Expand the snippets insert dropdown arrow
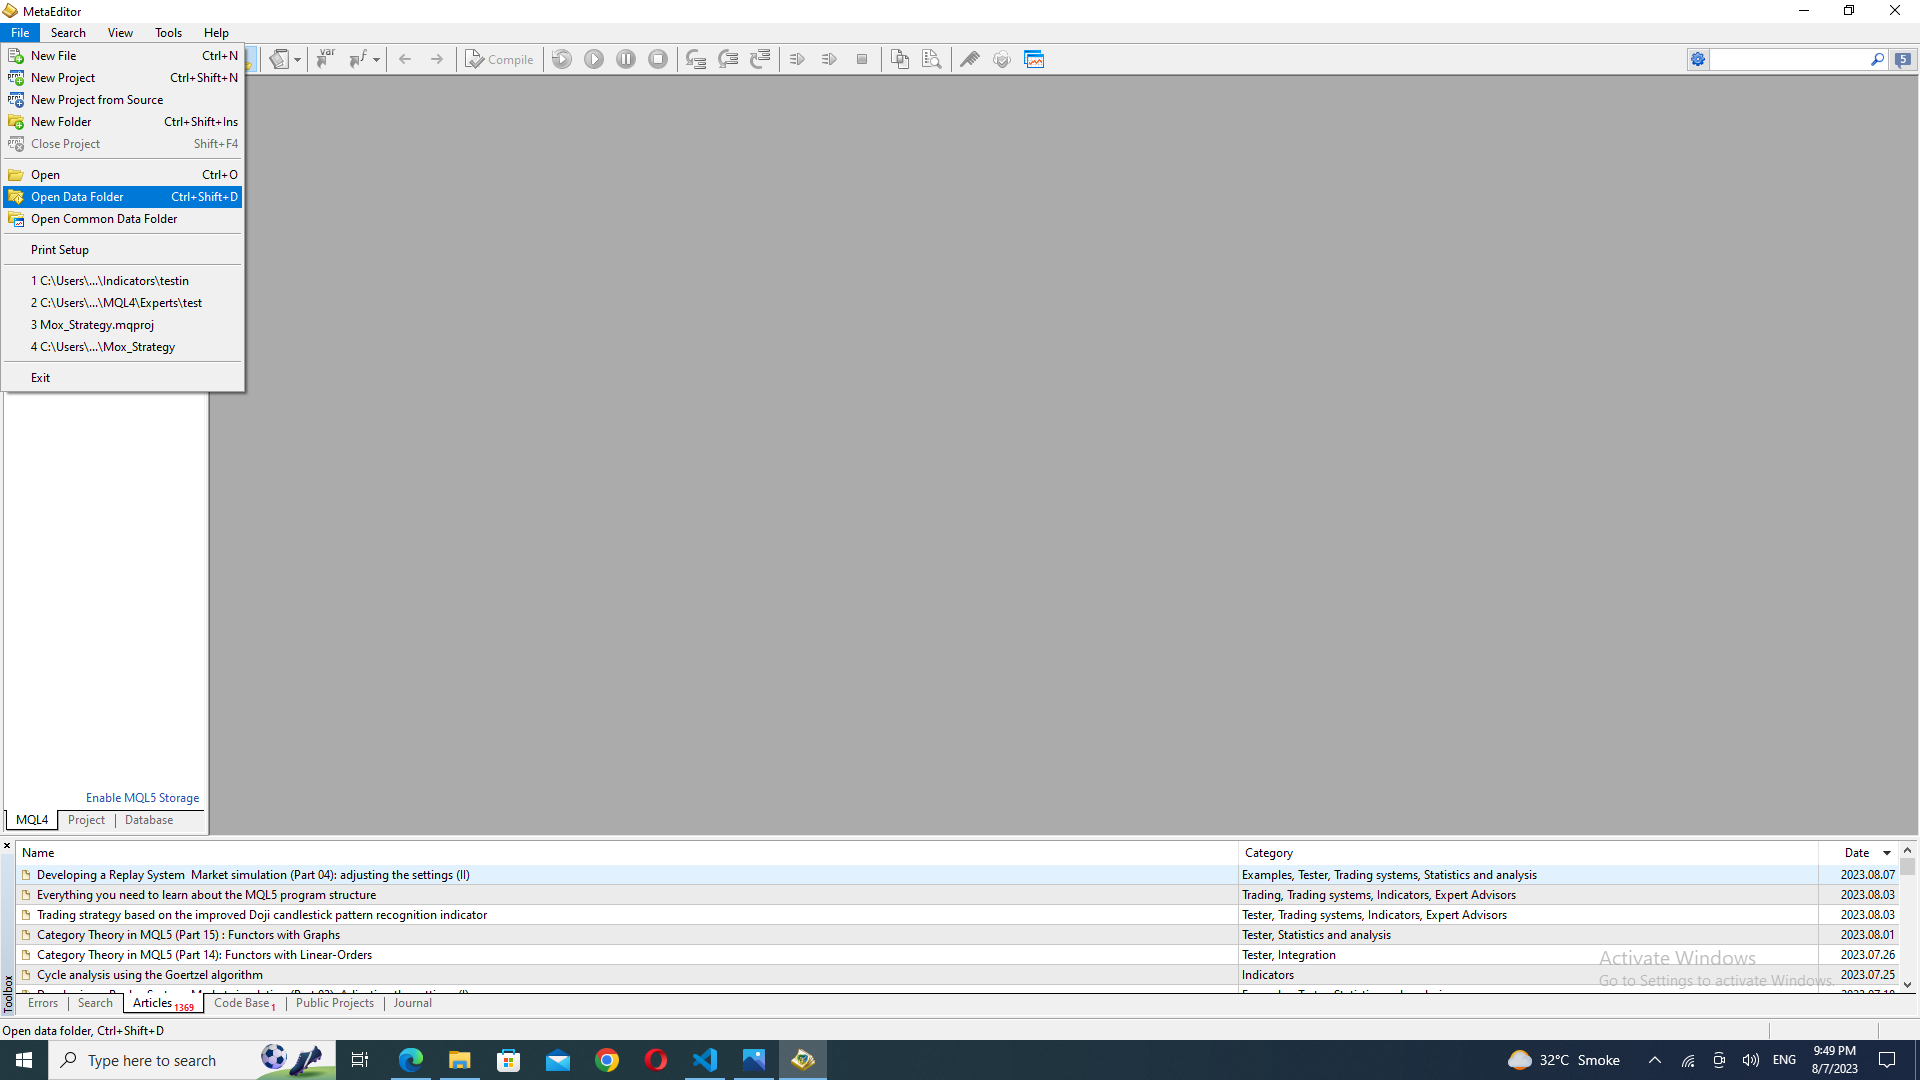Viewport: 1920px width, 1080px height. coord(297,60)
